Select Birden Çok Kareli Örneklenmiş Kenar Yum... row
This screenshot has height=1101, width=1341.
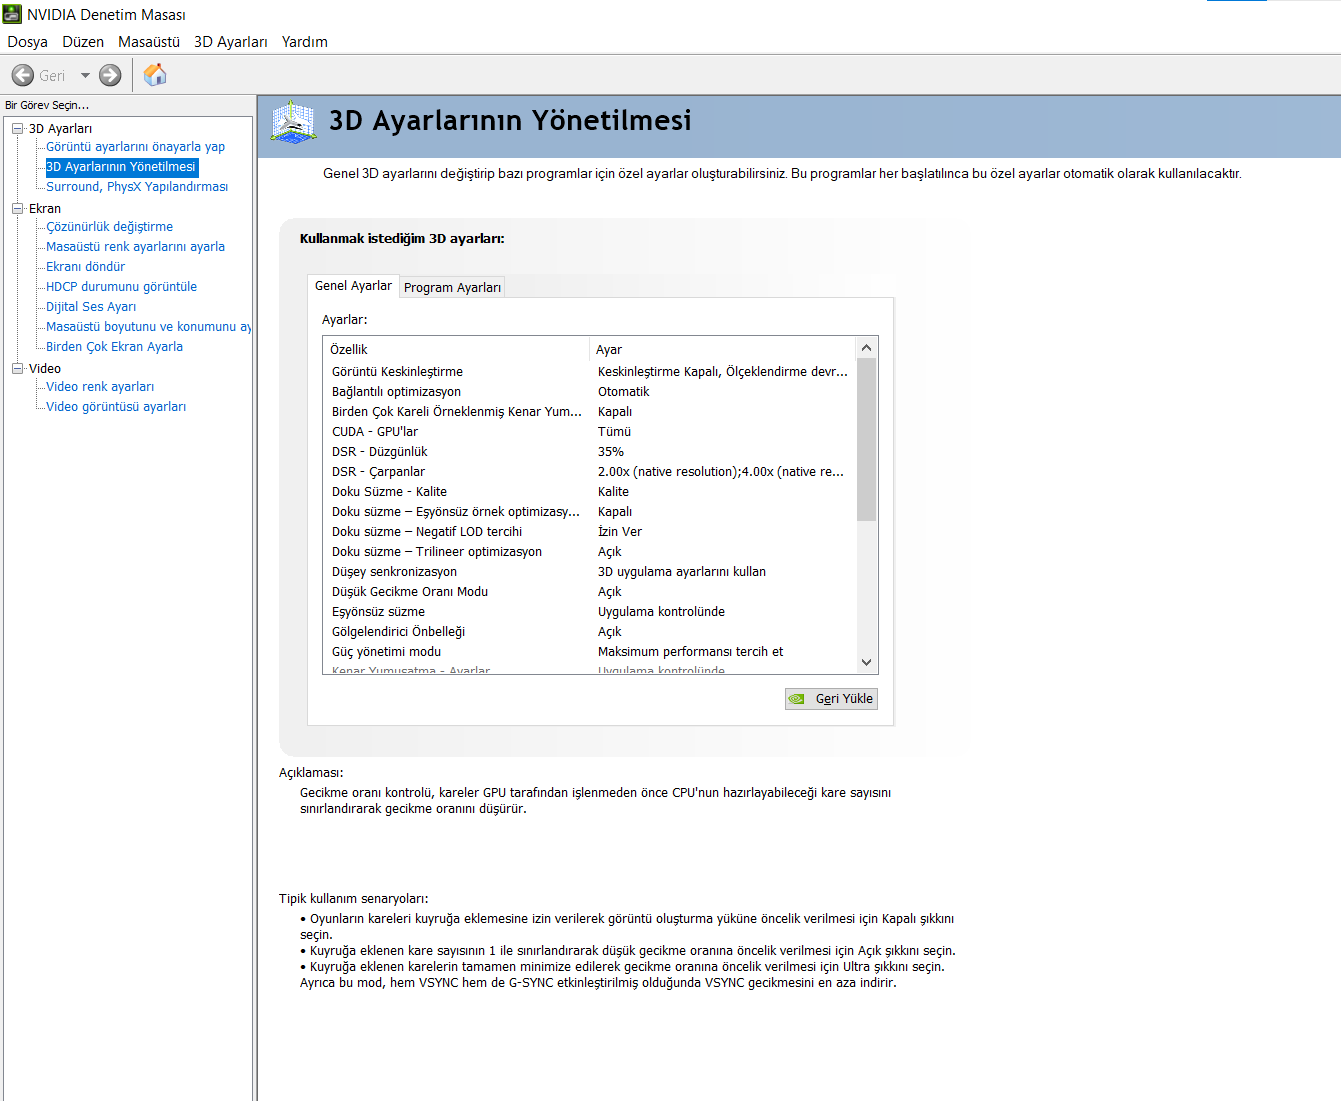coord(590,412)
